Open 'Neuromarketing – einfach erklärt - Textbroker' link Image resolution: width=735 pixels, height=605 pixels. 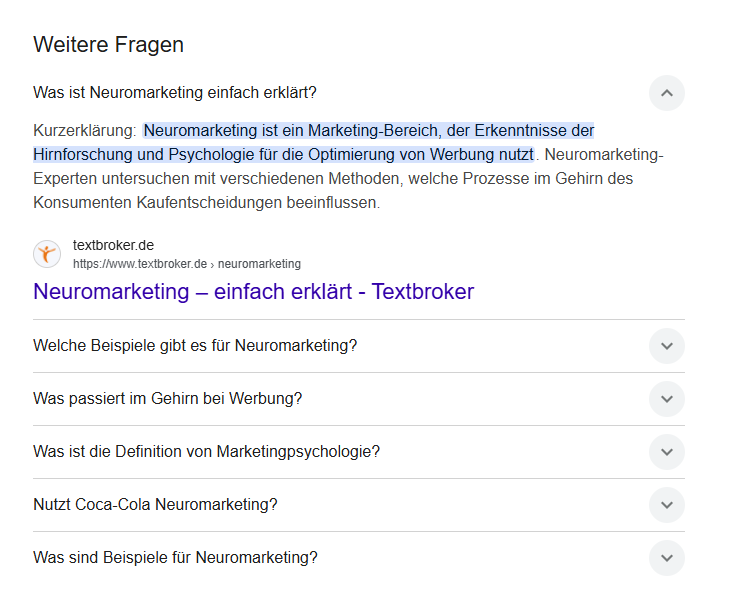click(x=254, y=291)
